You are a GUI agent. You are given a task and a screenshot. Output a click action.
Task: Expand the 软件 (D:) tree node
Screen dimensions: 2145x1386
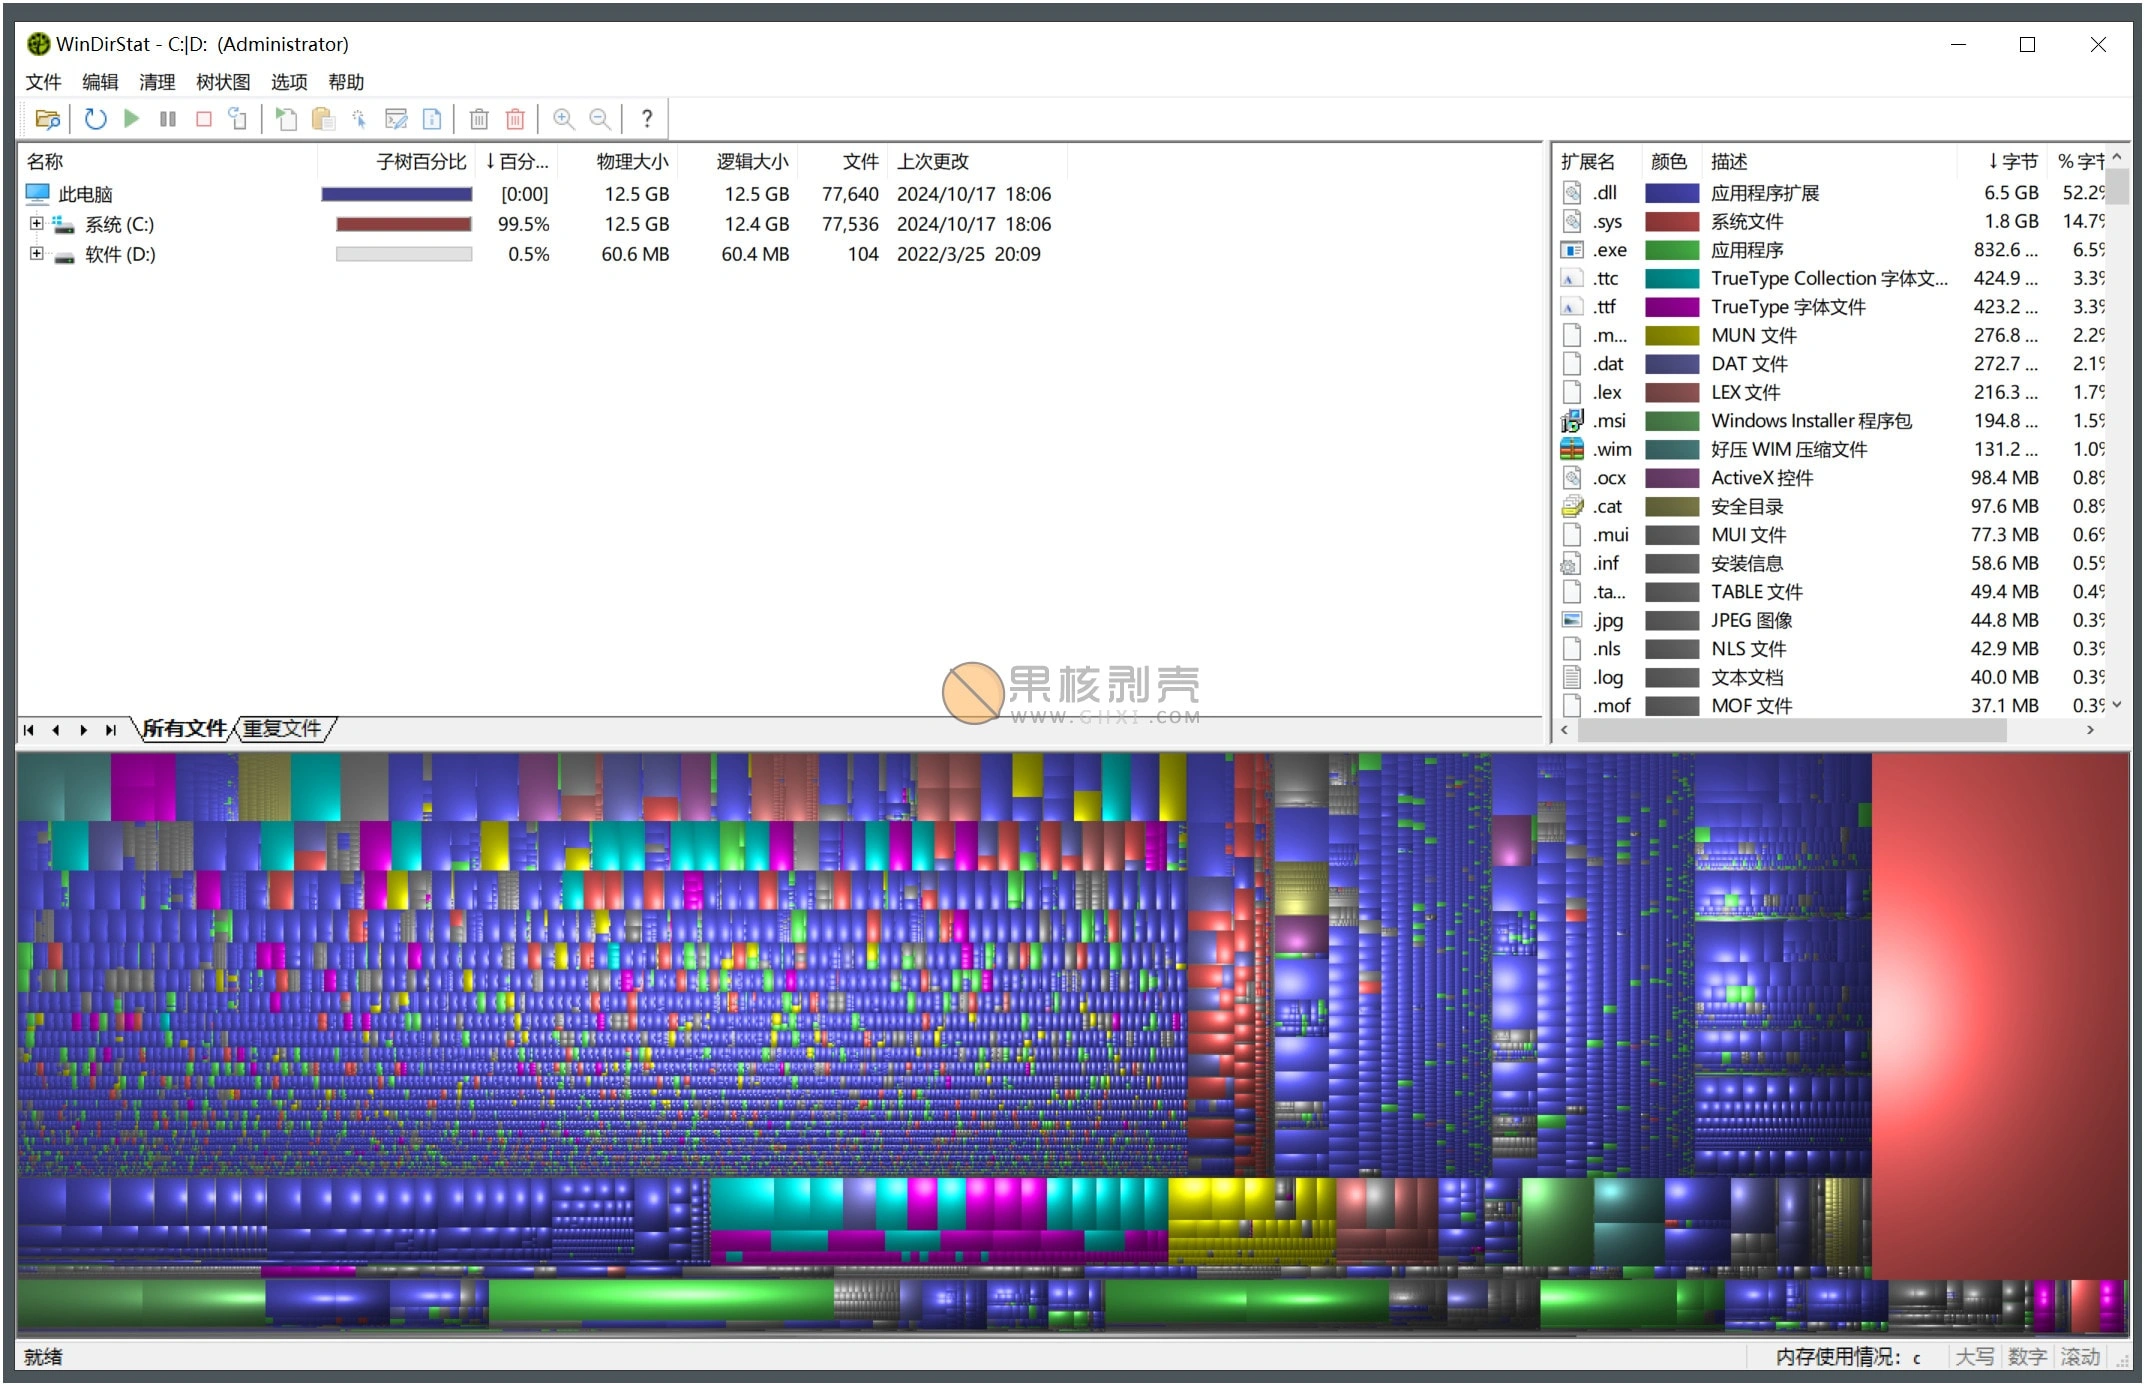click(35, 254)
